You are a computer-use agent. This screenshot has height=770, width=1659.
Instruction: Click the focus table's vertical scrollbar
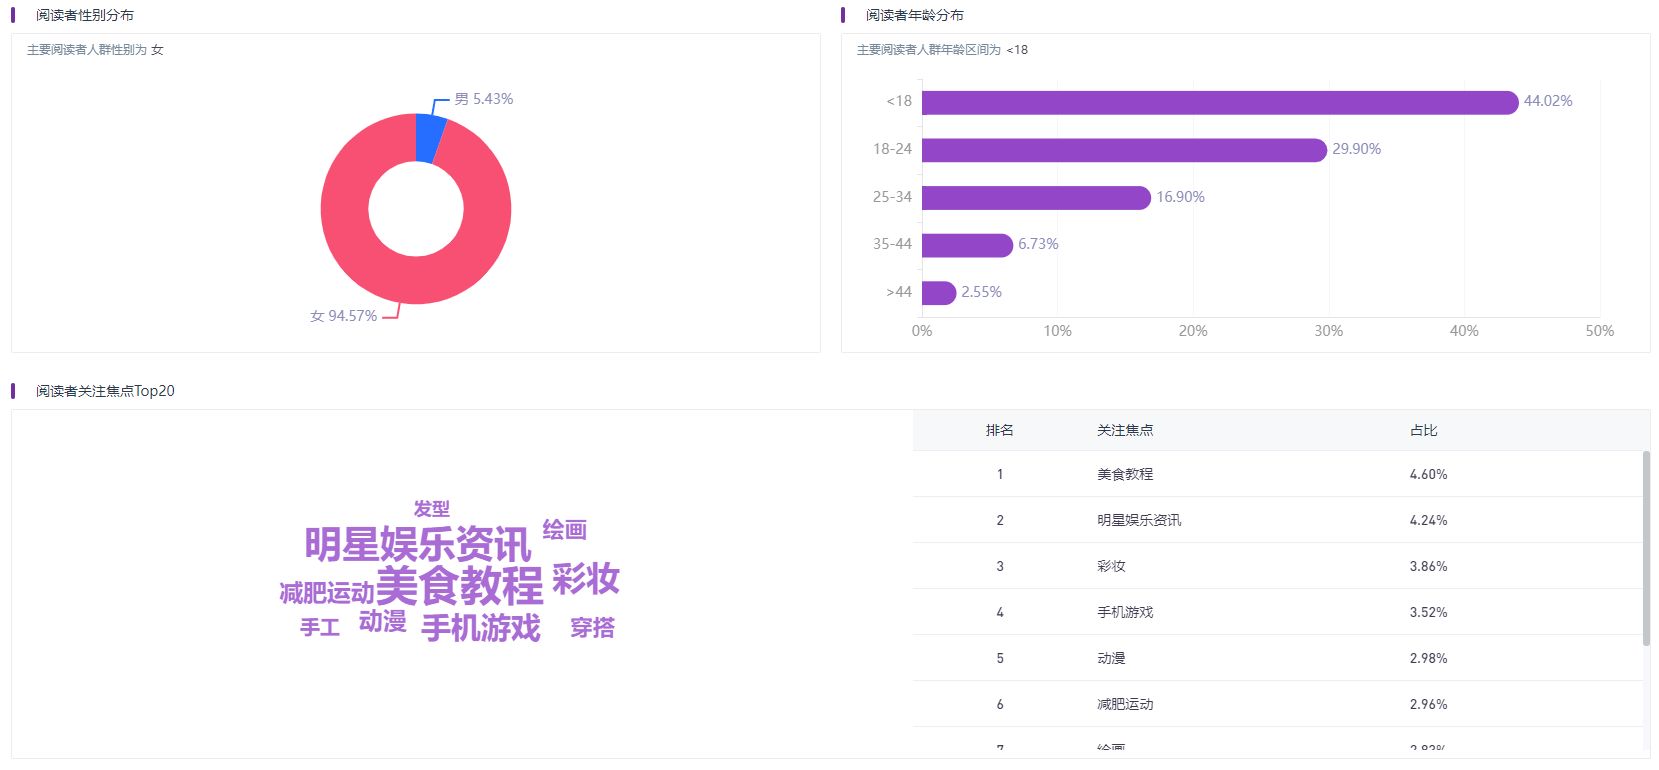click(1646, 548)
